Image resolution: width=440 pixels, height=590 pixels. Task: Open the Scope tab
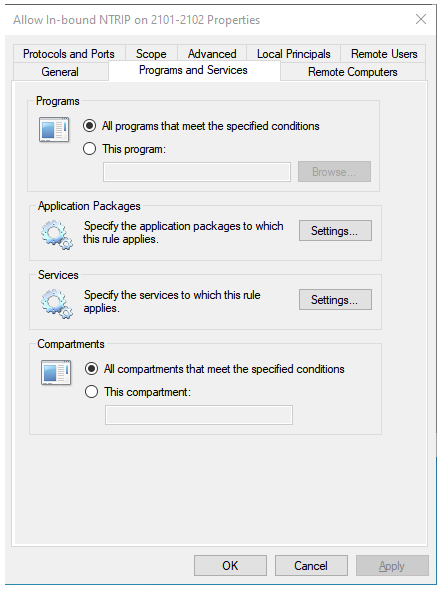click(151, 54)
